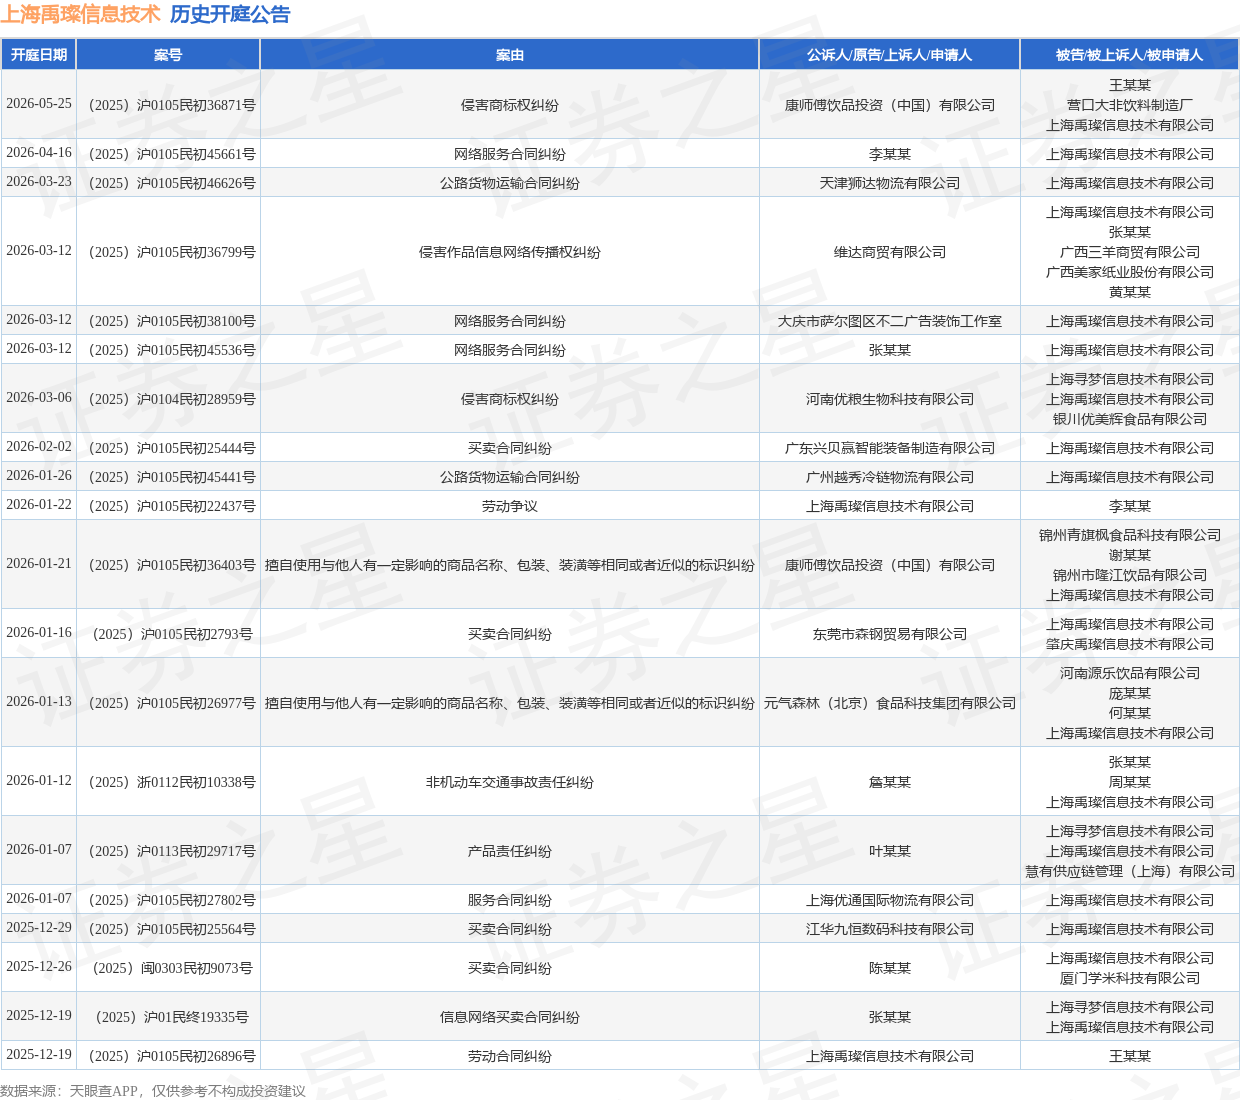Click date cell 2026-03-06
Screen dimensions: 1240x1100
pos(39,398)
